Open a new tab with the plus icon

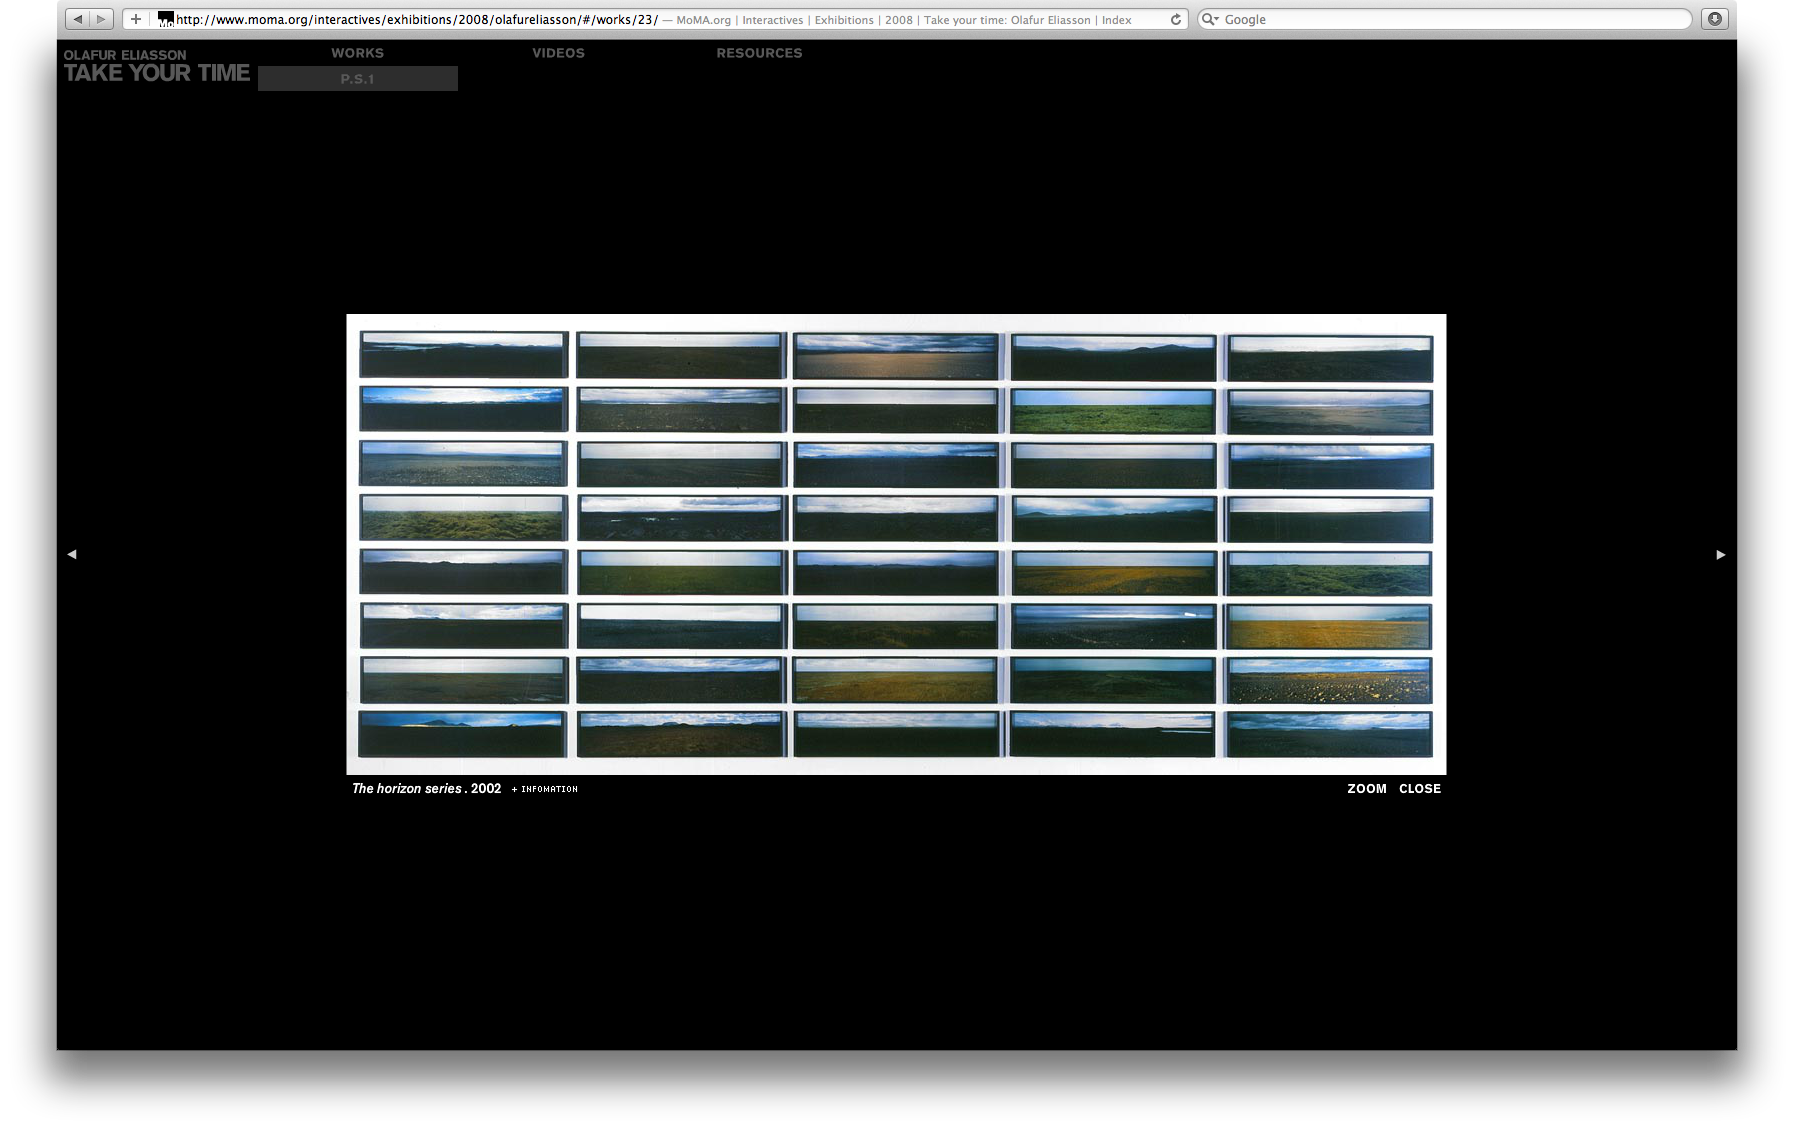tap(136, 18)
